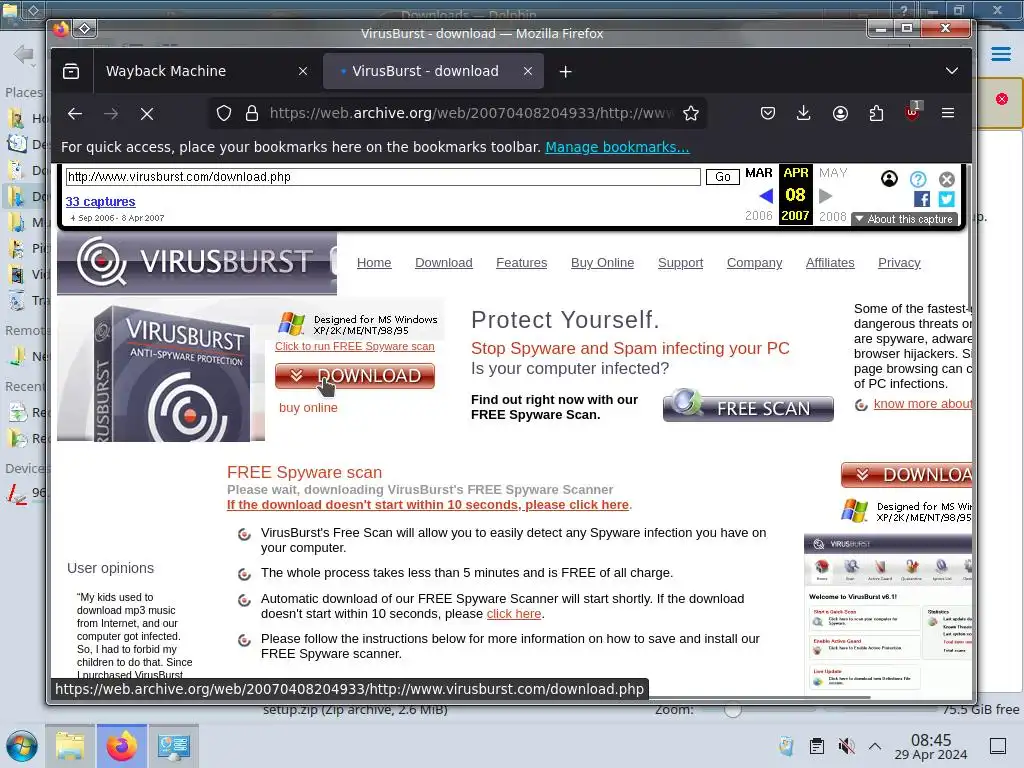Open the clipboard tray icon
This screenshot has width=1024, height=768.
[817, 746]
